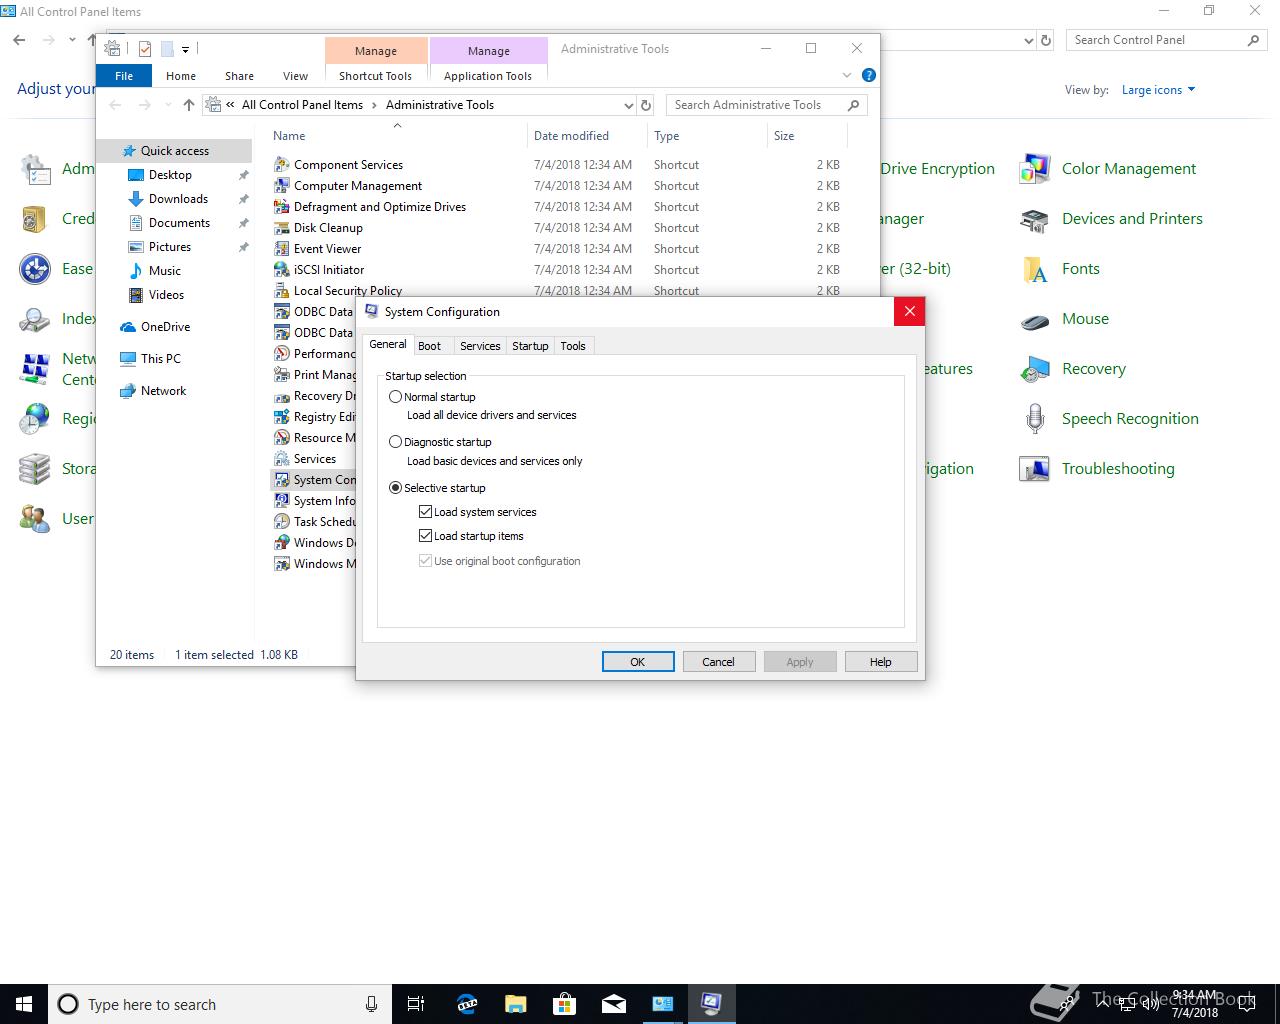1280x1024 pixels.
Task: Select the Services gear icon in file list
Action: tap(282, 459)
